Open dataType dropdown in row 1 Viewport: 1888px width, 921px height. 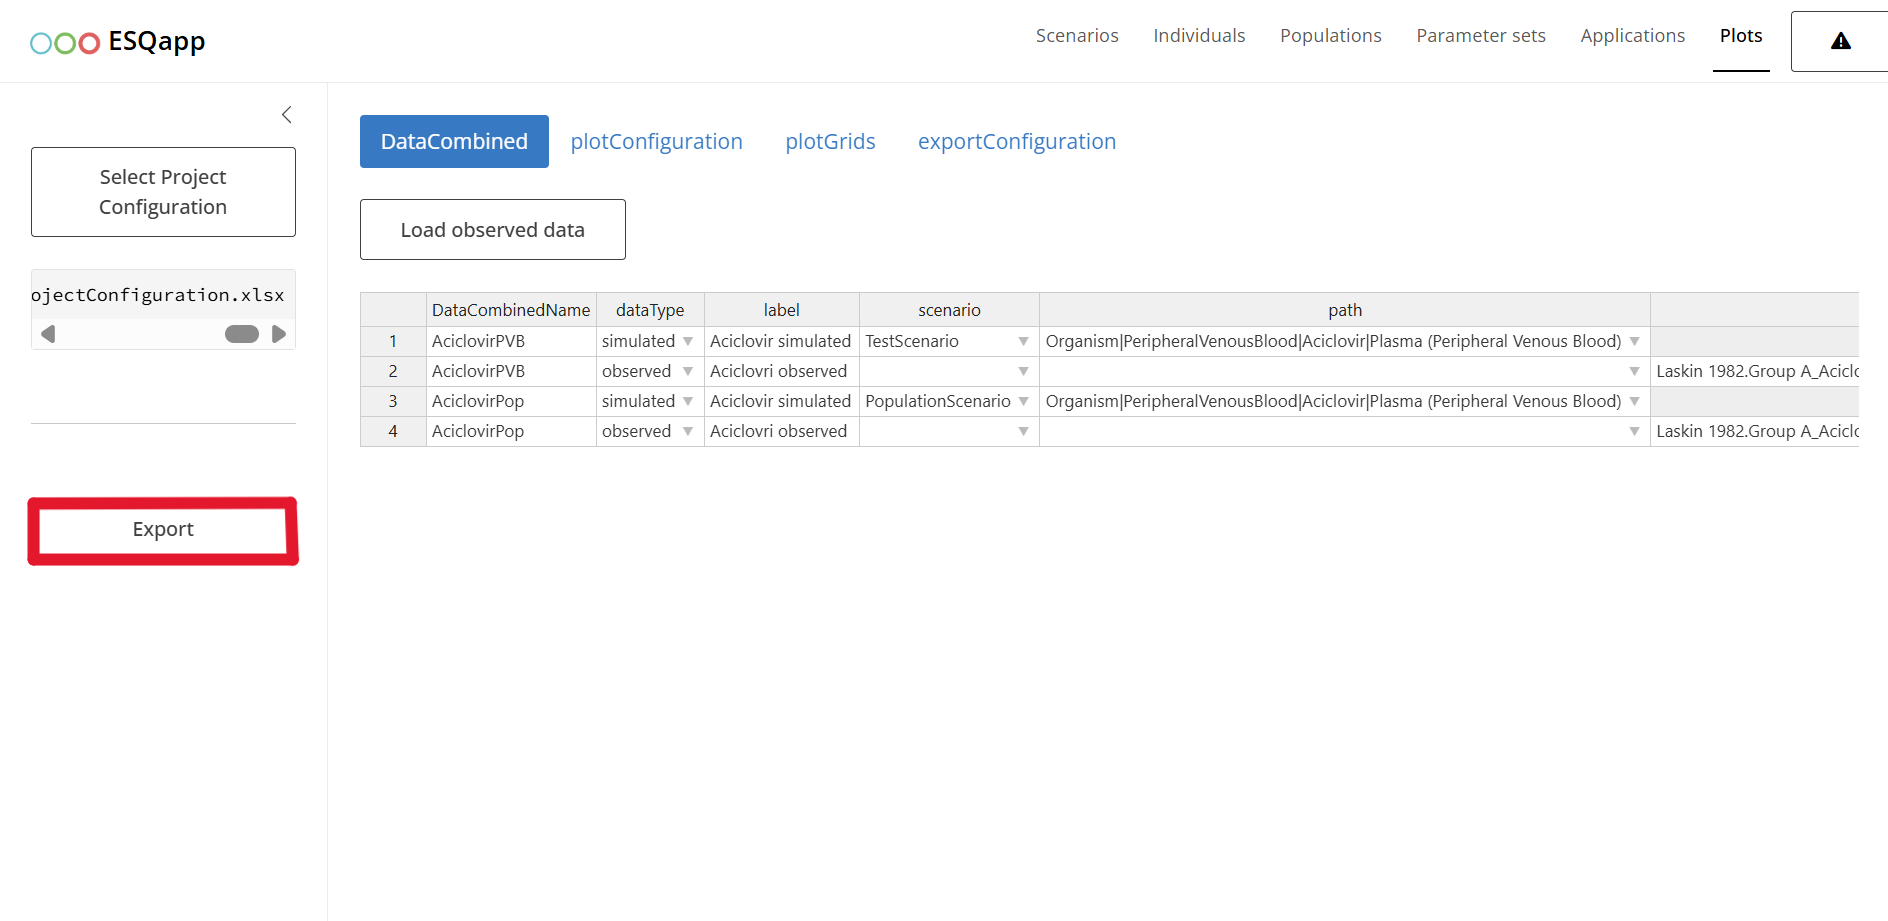688,342
